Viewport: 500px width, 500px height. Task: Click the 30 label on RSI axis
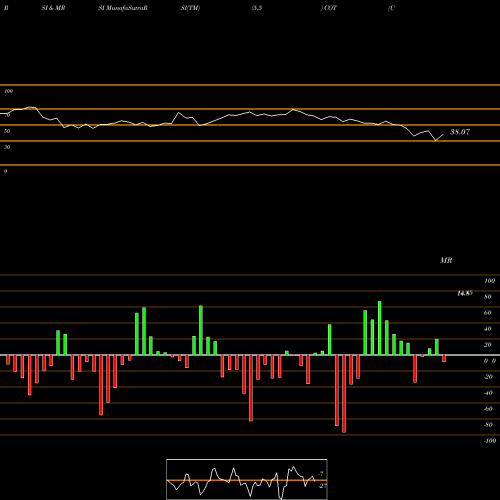click(7, 147)
